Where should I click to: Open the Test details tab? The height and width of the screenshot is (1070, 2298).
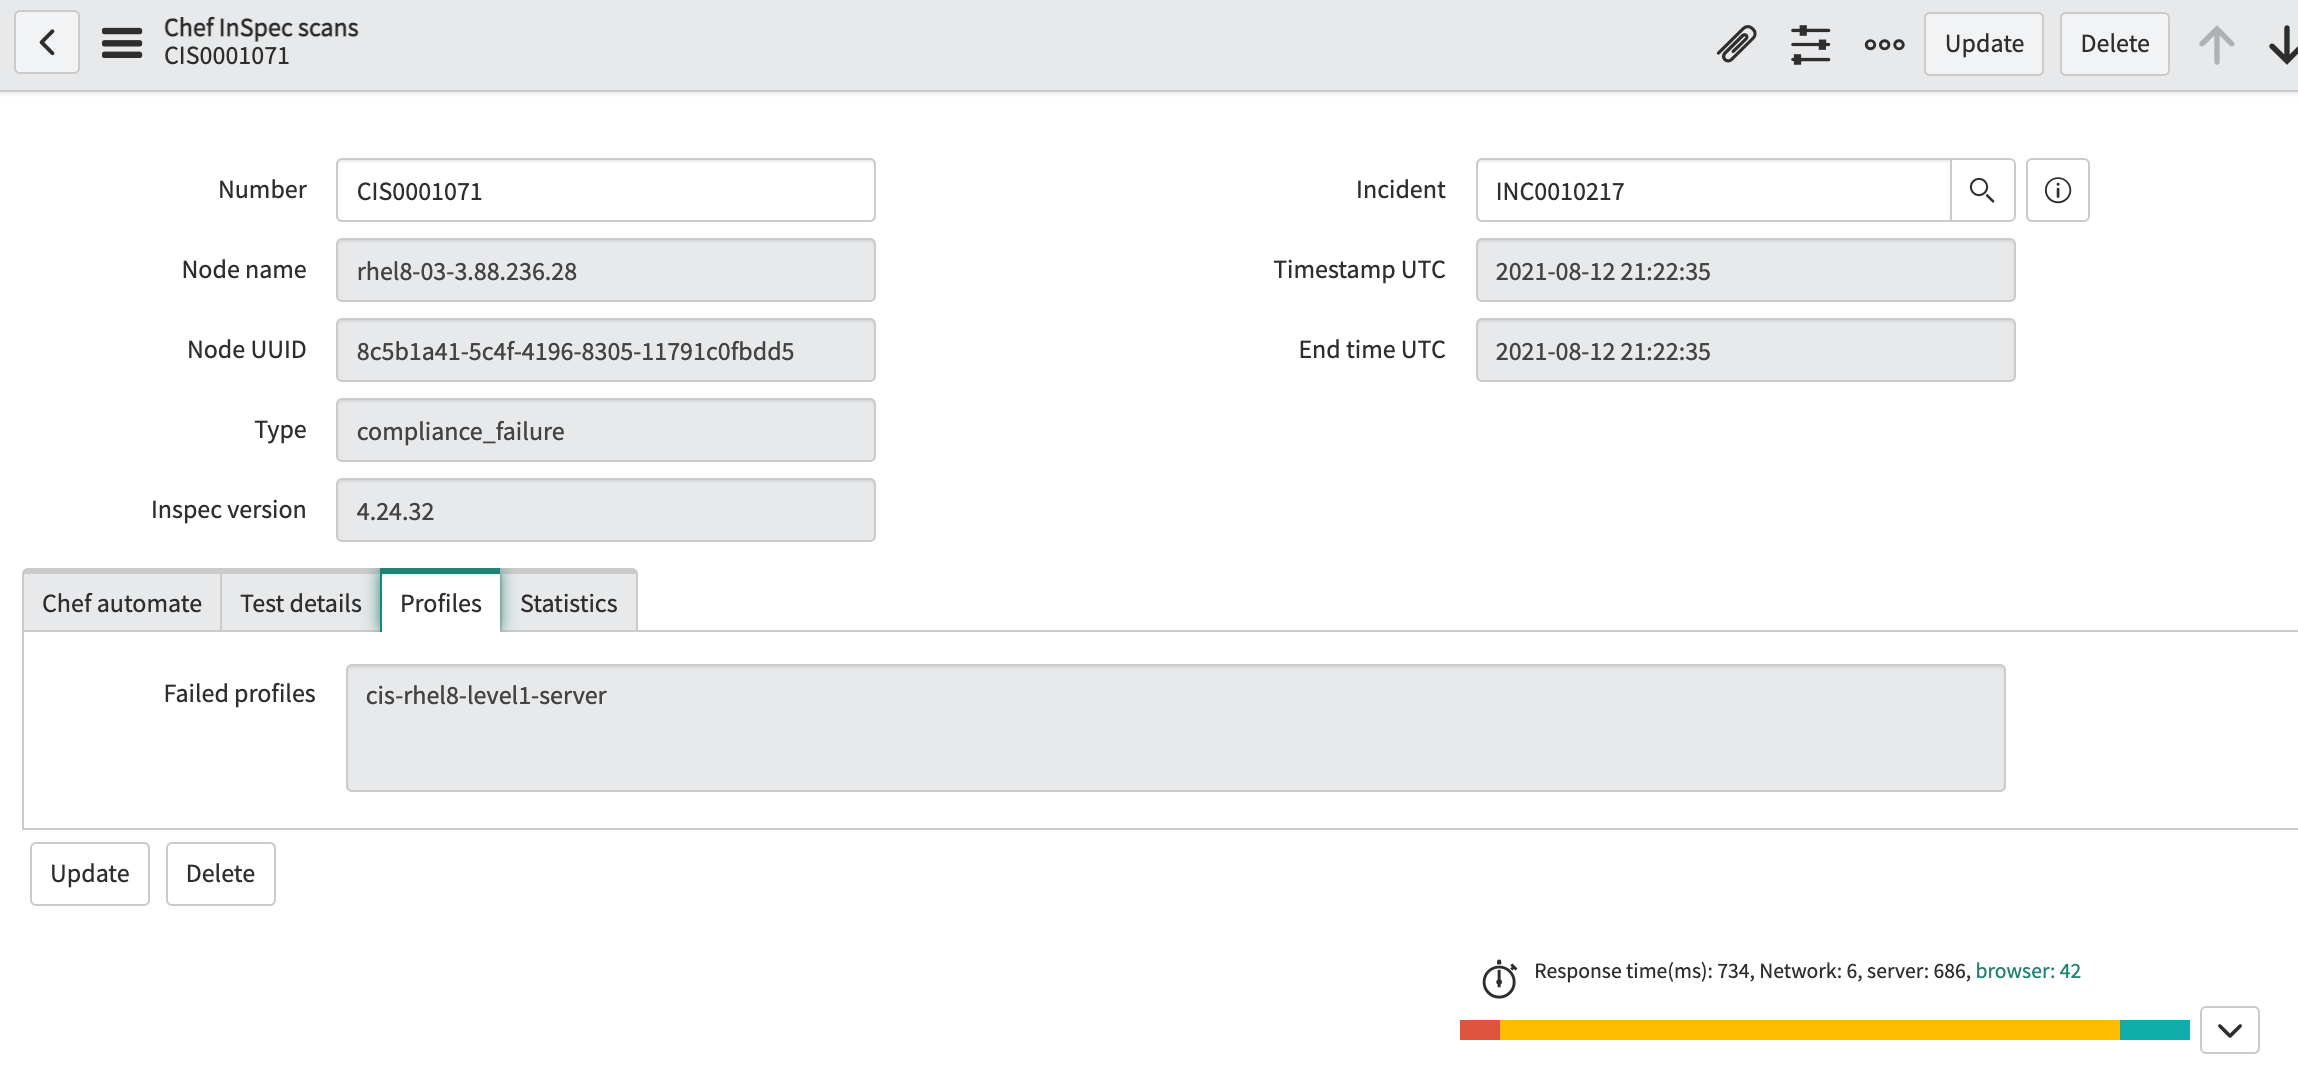click(x=301, y=603)
